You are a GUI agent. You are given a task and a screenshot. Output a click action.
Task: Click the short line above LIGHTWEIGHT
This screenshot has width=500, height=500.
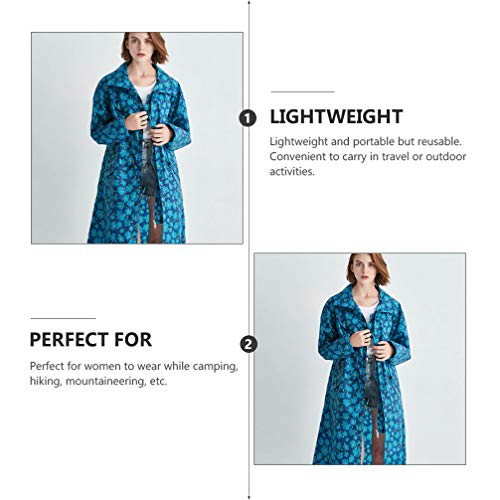pyautogui.click(x=302, y=91)
